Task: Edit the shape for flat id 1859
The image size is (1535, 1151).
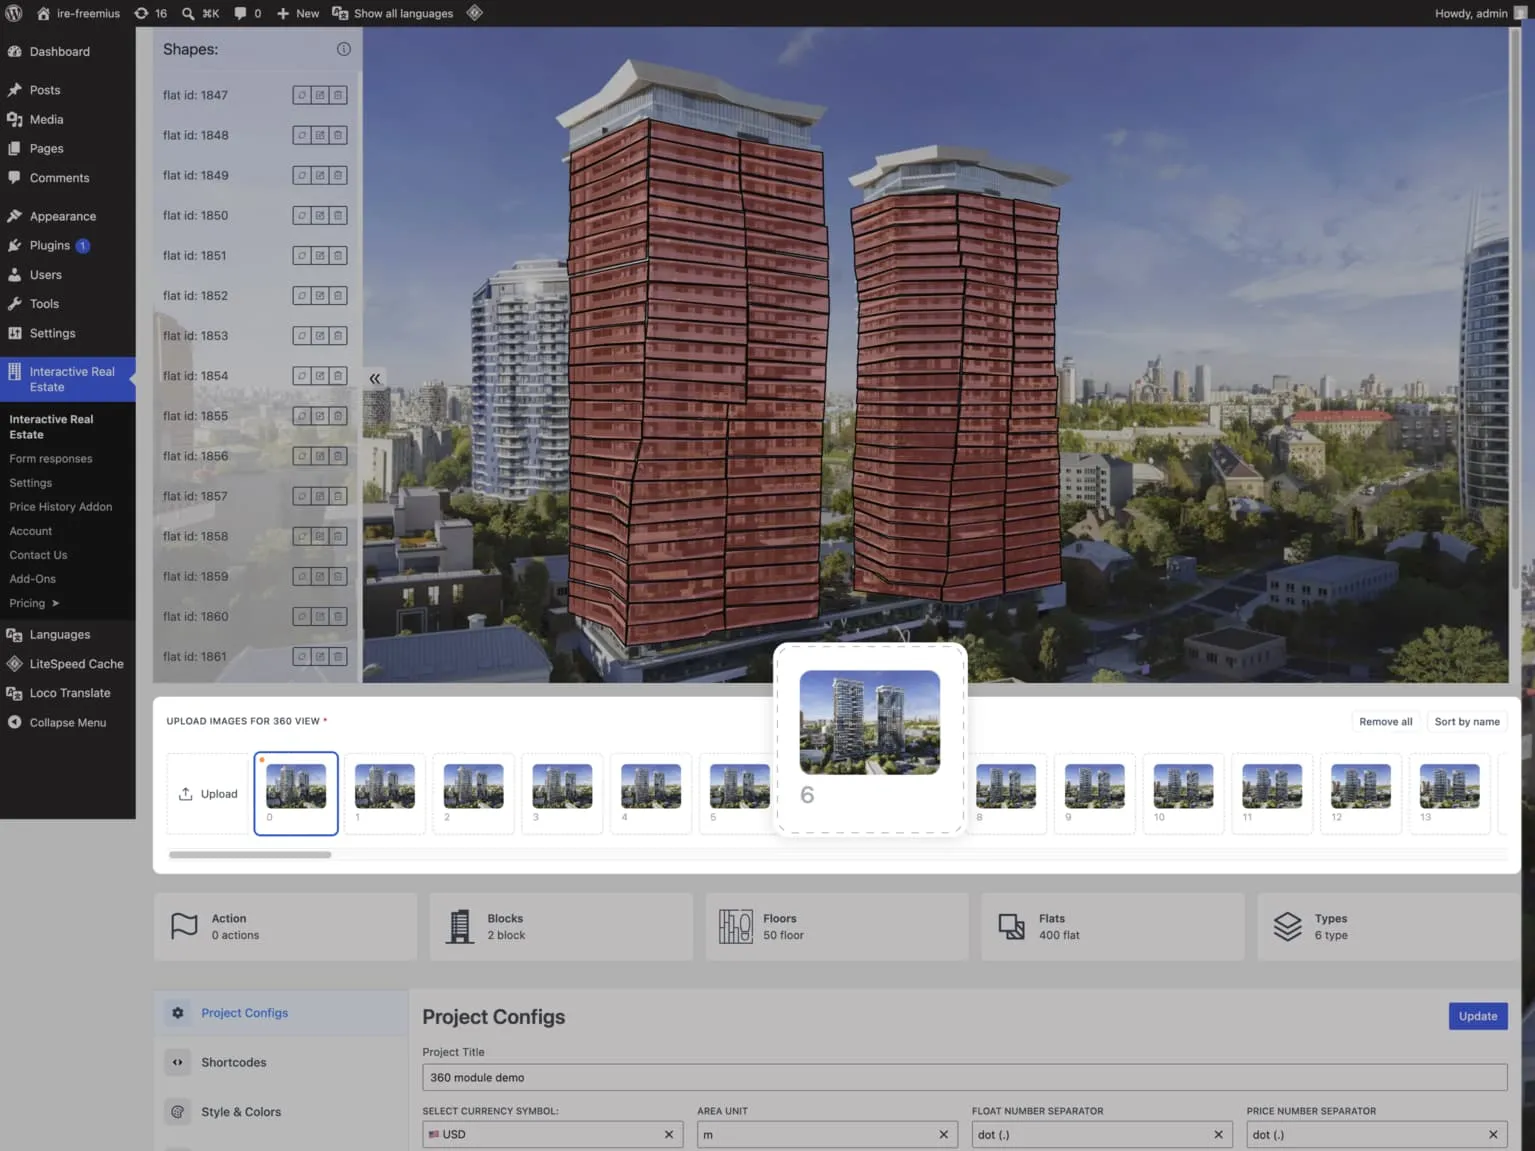Action: click(320, 576)
